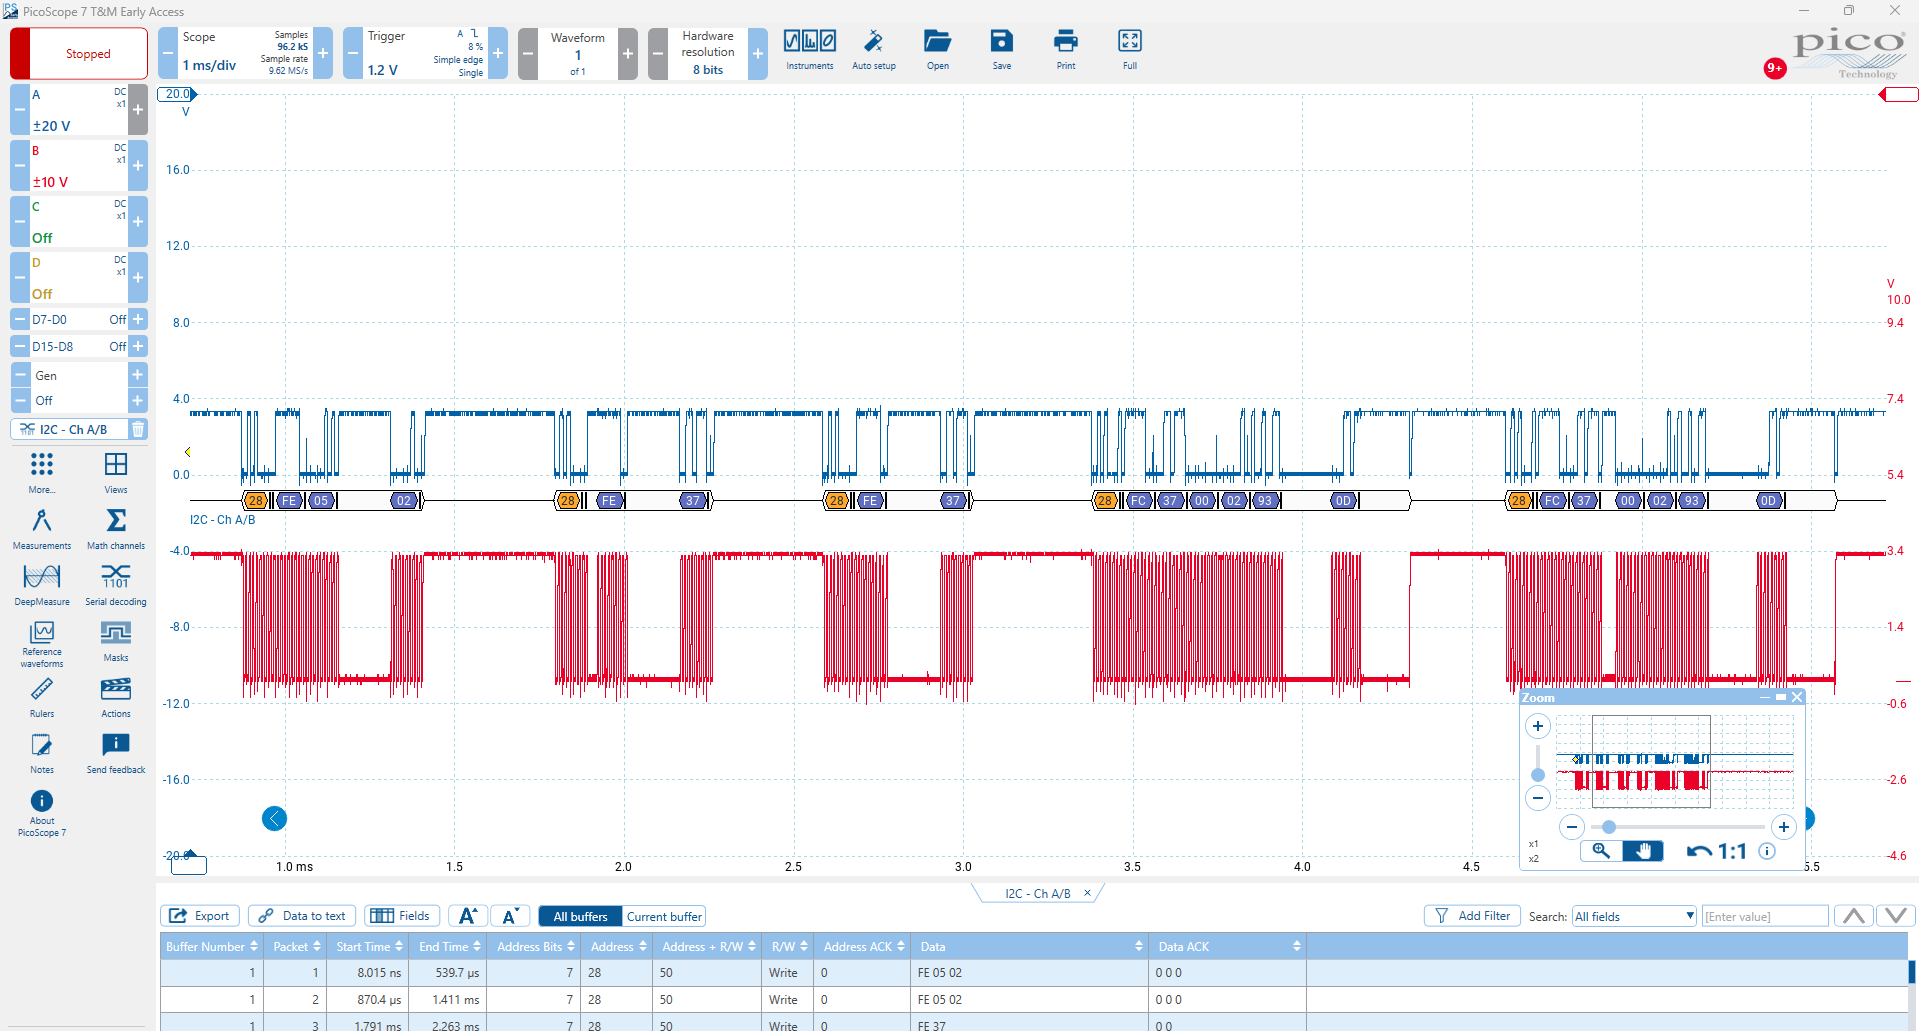Increase scope timebase with plus

tap(323, 53)
